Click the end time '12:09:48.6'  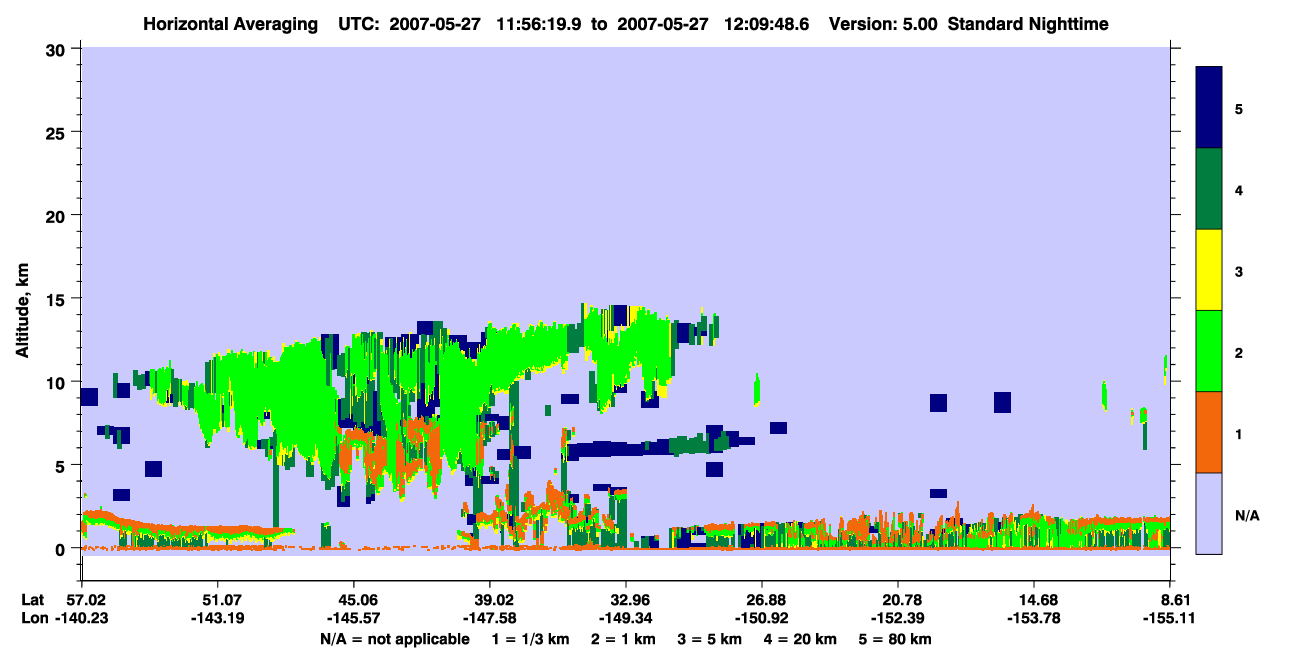(x=769, y=23)
